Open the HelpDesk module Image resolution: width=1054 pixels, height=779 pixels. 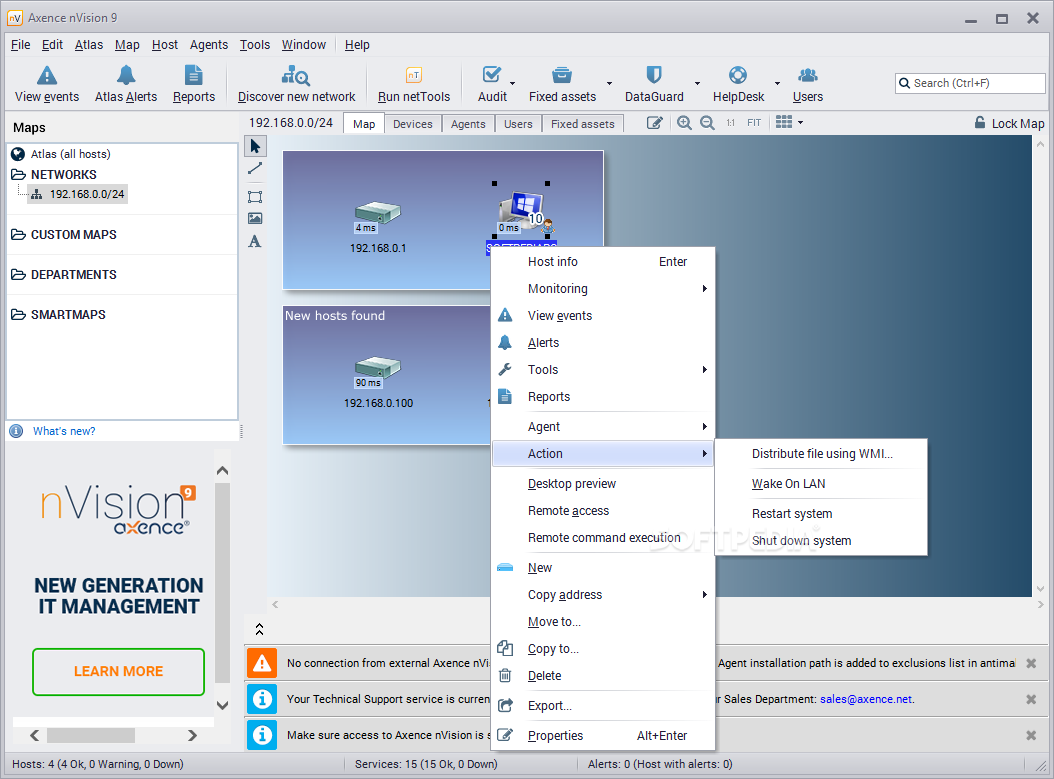tap(738, 84)
